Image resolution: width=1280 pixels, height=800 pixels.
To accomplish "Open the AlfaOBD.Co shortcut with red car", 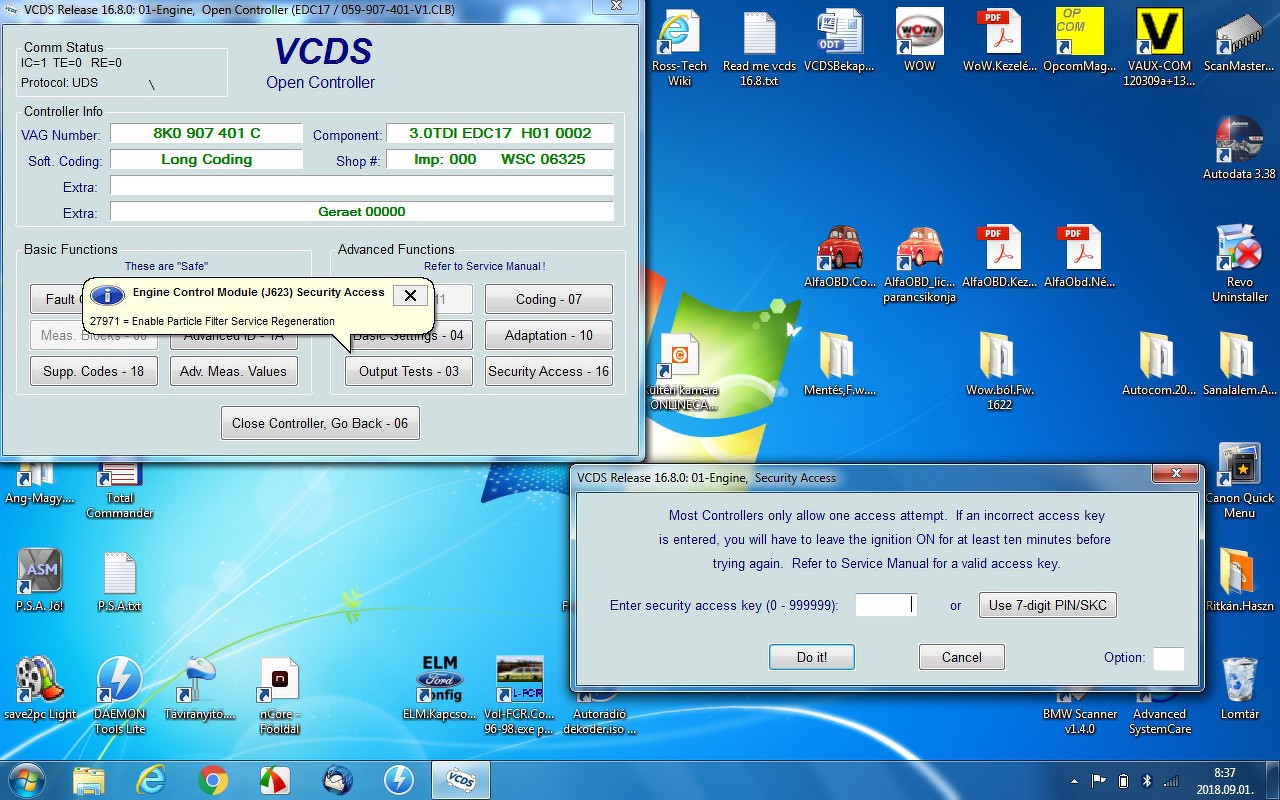I will 839,256.
